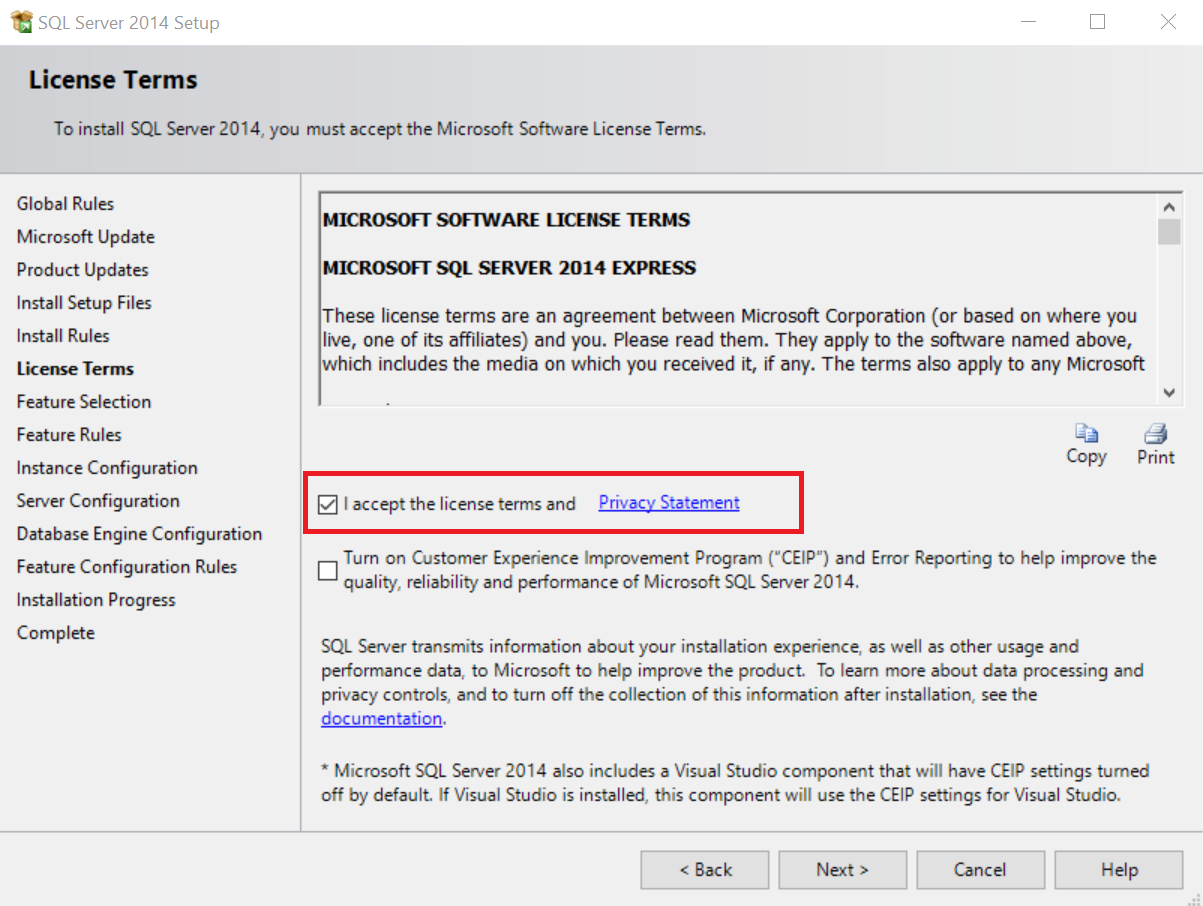Click Next to continue setup
This screenshot has width=1203, height=906.
[x=843, y=870]
